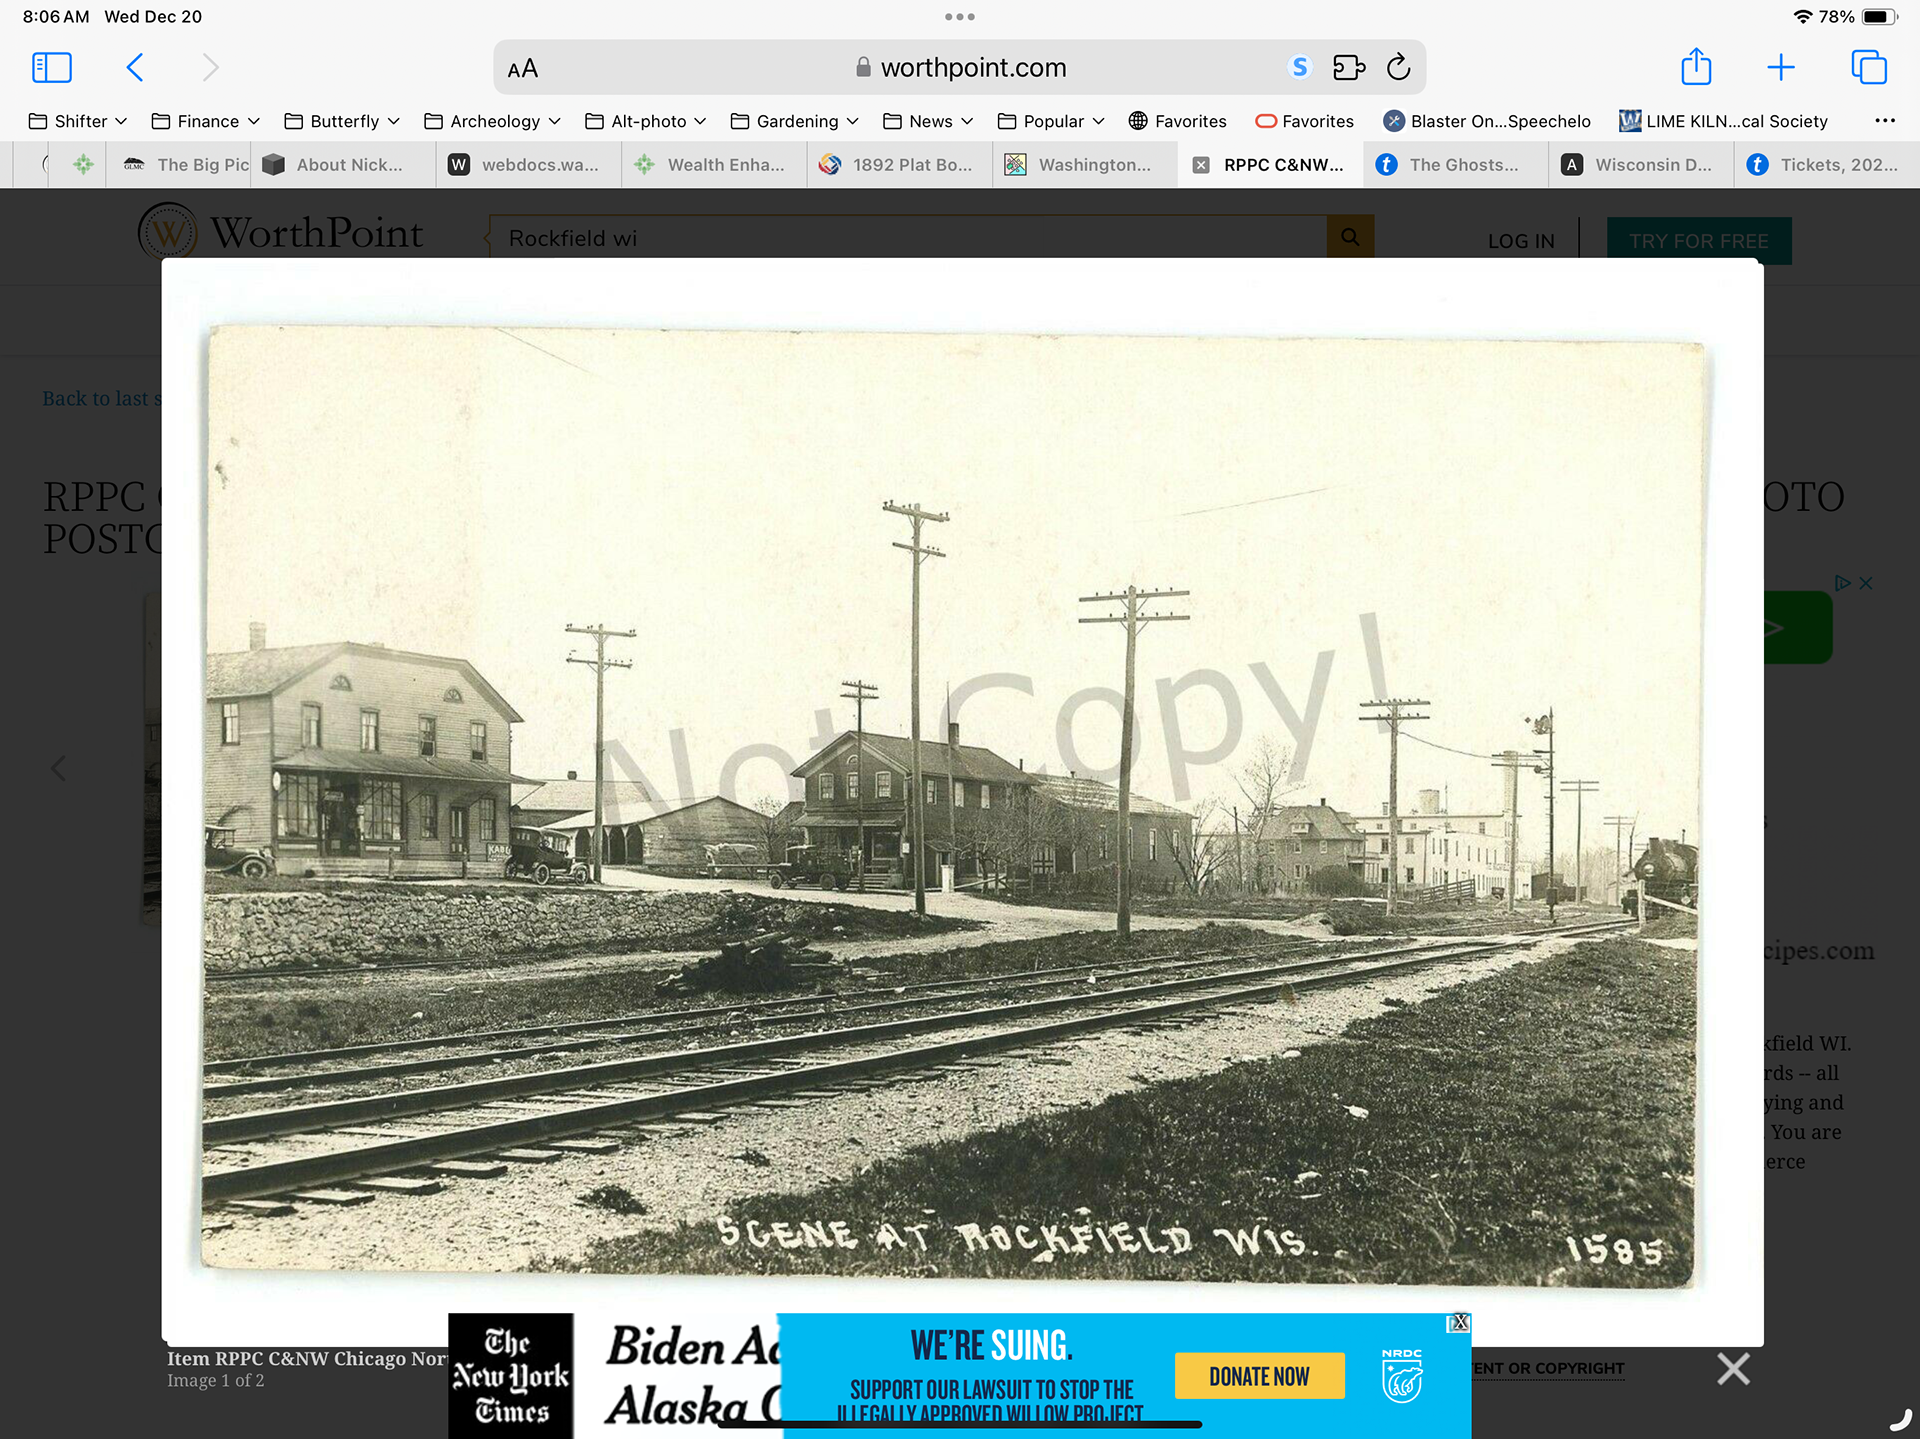Open the extensions puzzle icon
The height and width of the screenshot is (1439, 1920).
(1349, 67)
